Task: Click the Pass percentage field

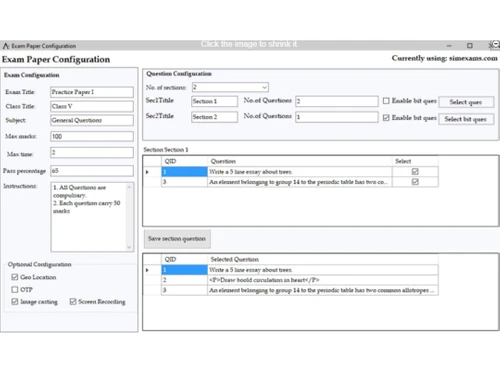Action: point(92,171)
